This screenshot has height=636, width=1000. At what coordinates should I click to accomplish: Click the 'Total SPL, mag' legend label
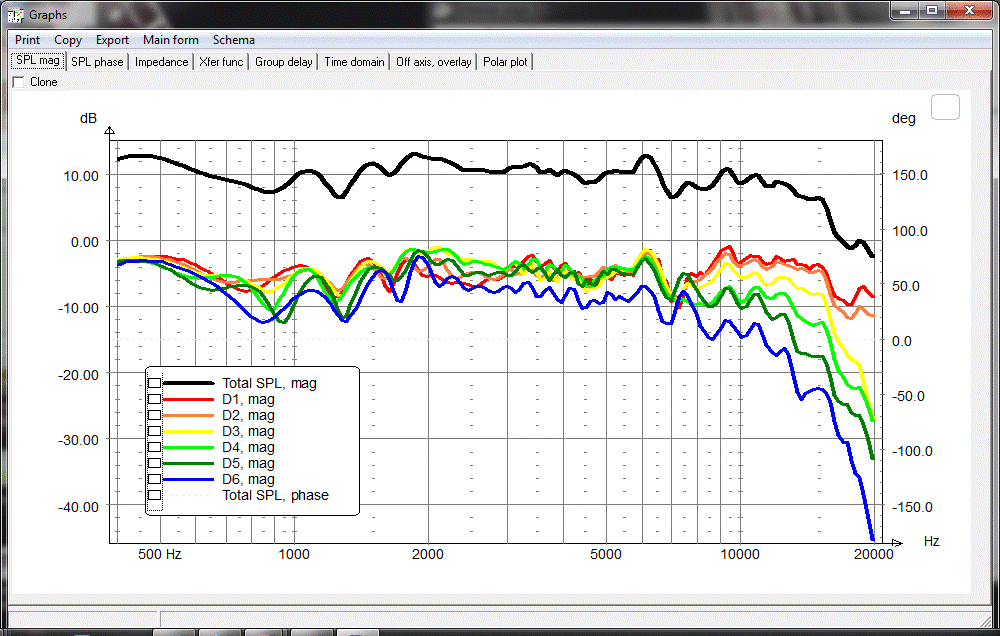[x=269, y=383]
